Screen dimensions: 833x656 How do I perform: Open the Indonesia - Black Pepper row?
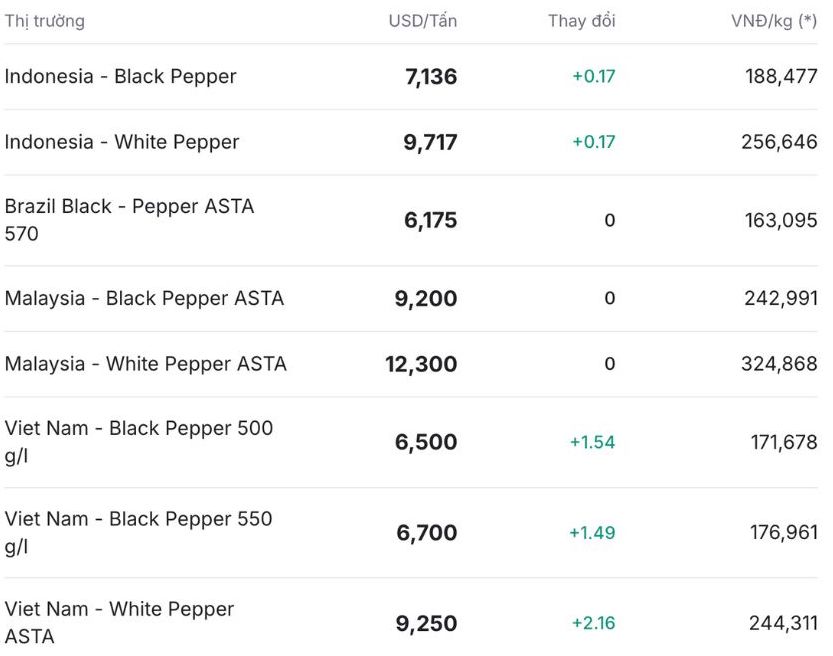point(121,76)
